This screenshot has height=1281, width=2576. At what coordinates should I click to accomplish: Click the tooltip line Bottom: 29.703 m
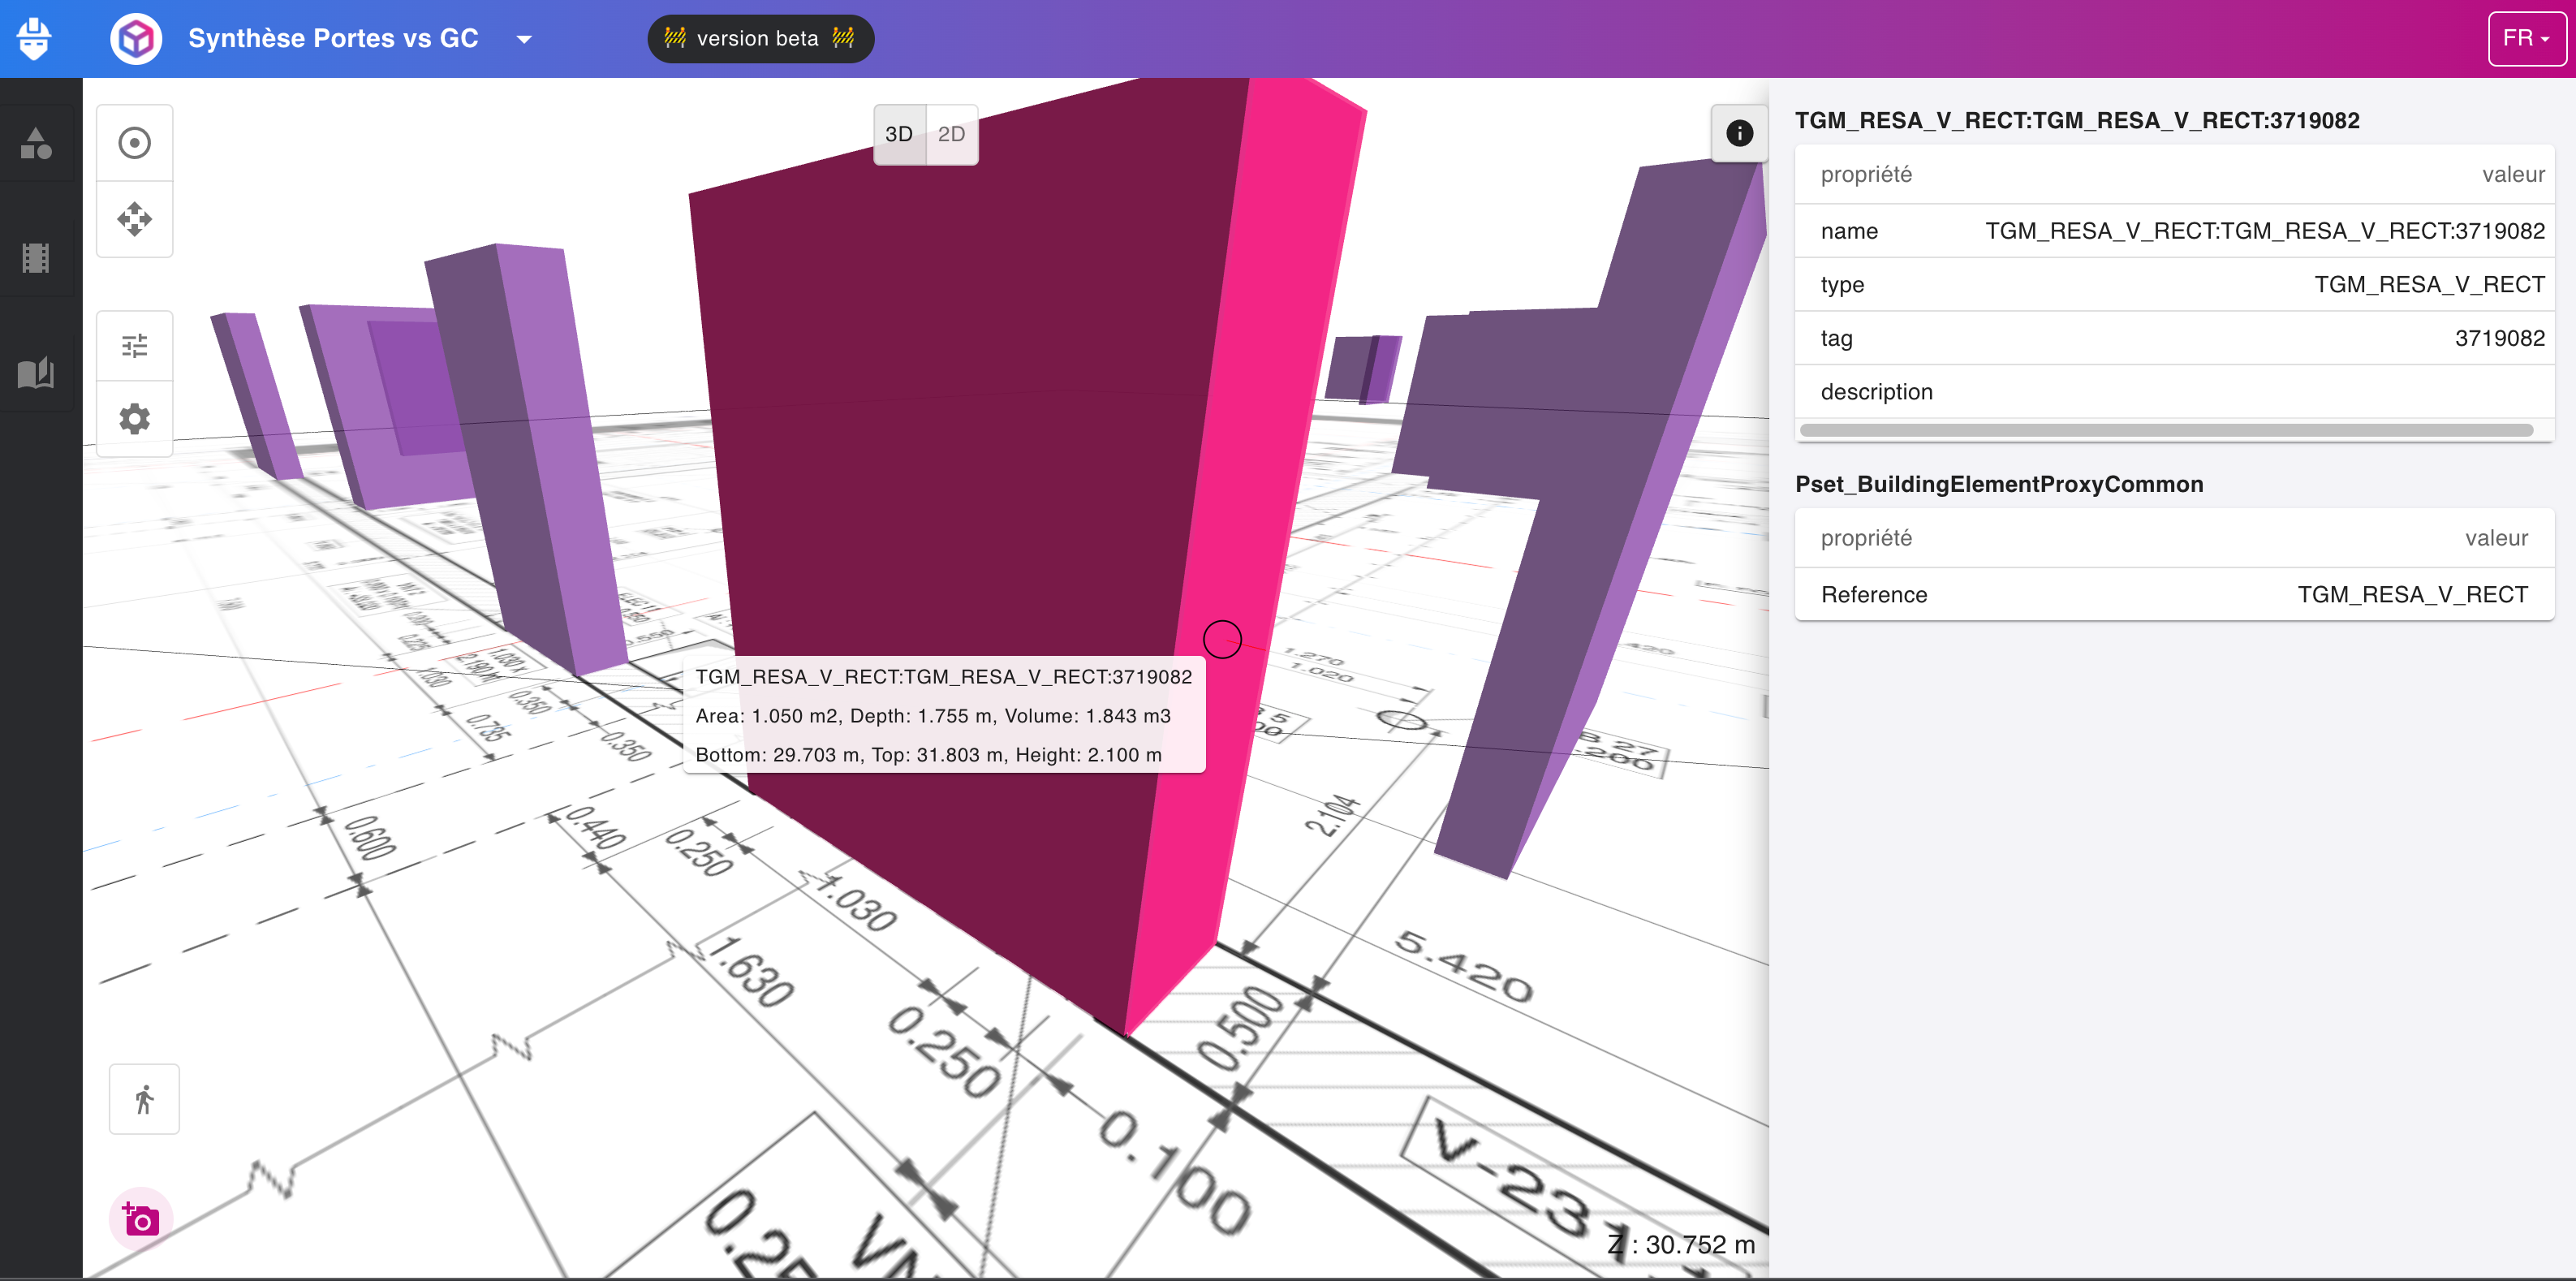point(928,755)
